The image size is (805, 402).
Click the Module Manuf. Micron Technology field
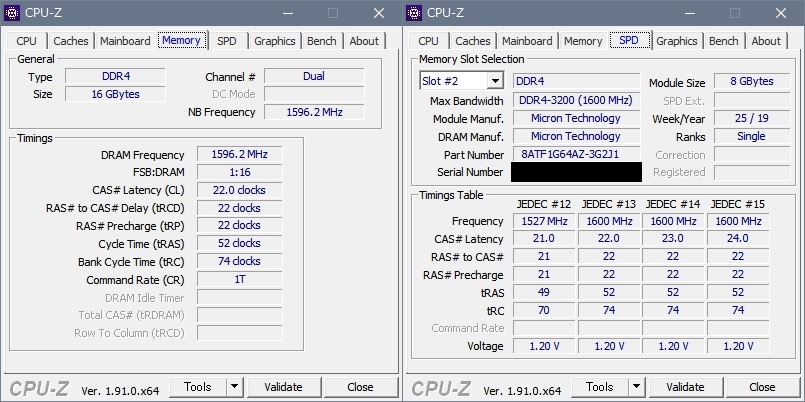tap(576, 119)
